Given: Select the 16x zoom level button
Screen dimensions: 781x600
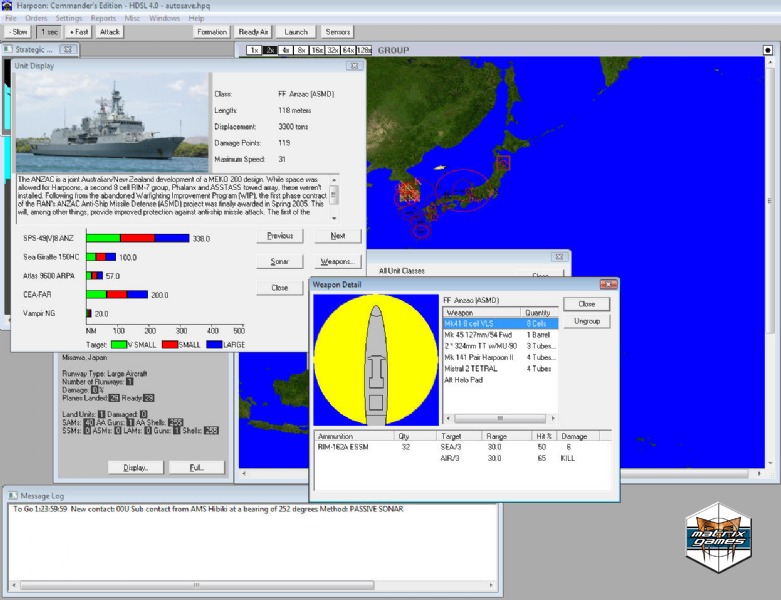Looking at the screenshot, I should click(316, 50).
